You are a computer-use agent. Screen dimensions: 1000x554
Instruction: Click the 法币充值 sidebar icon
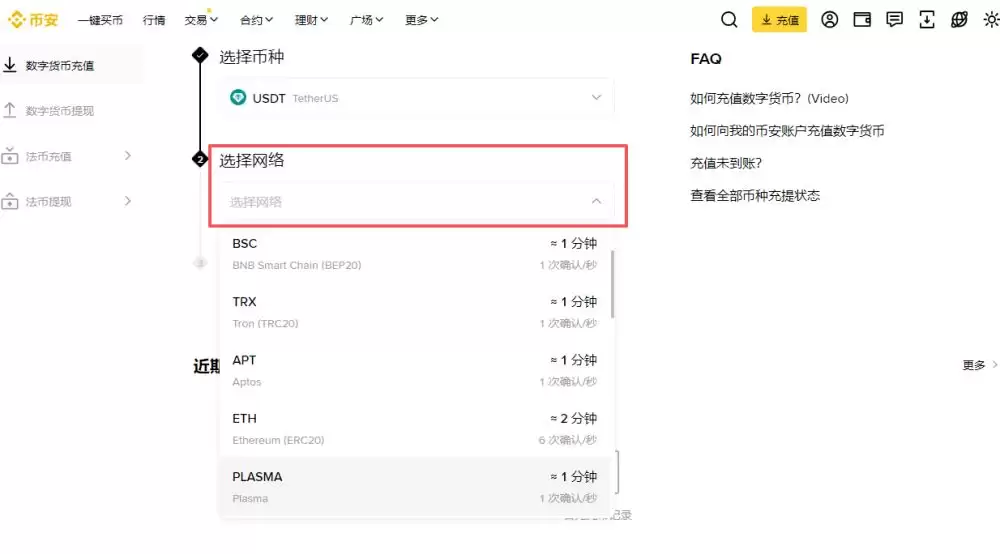tap(10, 156)
